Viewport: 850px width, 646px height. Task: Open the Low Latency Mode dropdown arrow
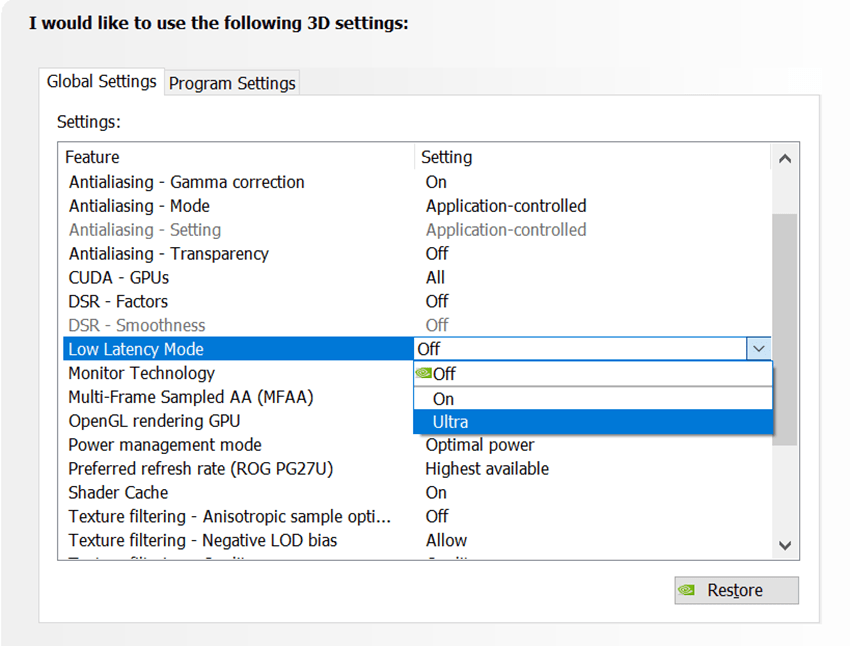tap(759, 348)
